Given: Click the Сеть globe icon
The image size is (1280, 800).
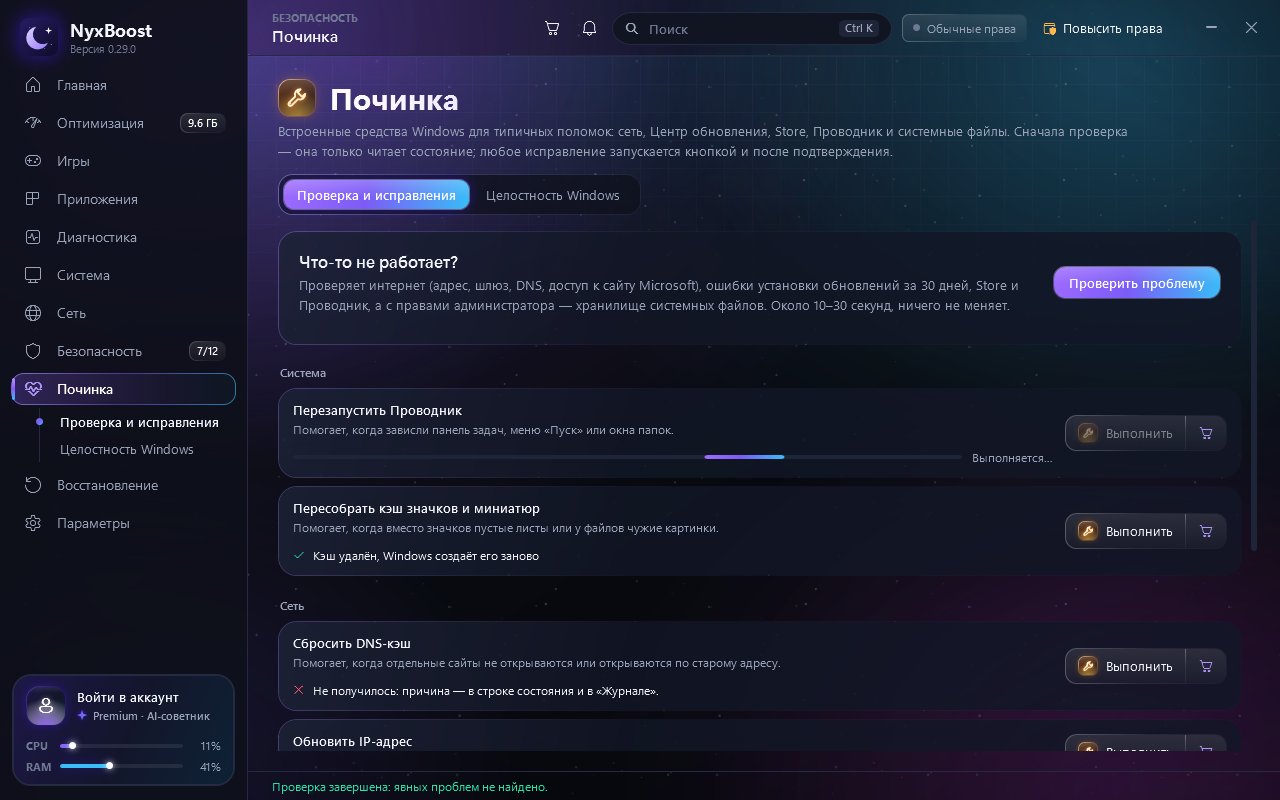Looking at the screenshot, I should pos(34,313).
